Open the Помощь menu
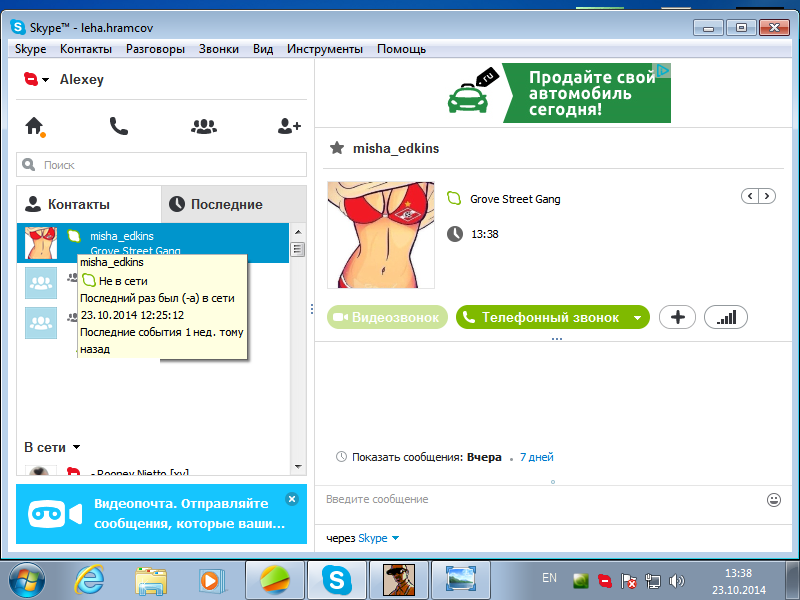The width and height of the screenshot is (800, 600). tap(401, 49)
